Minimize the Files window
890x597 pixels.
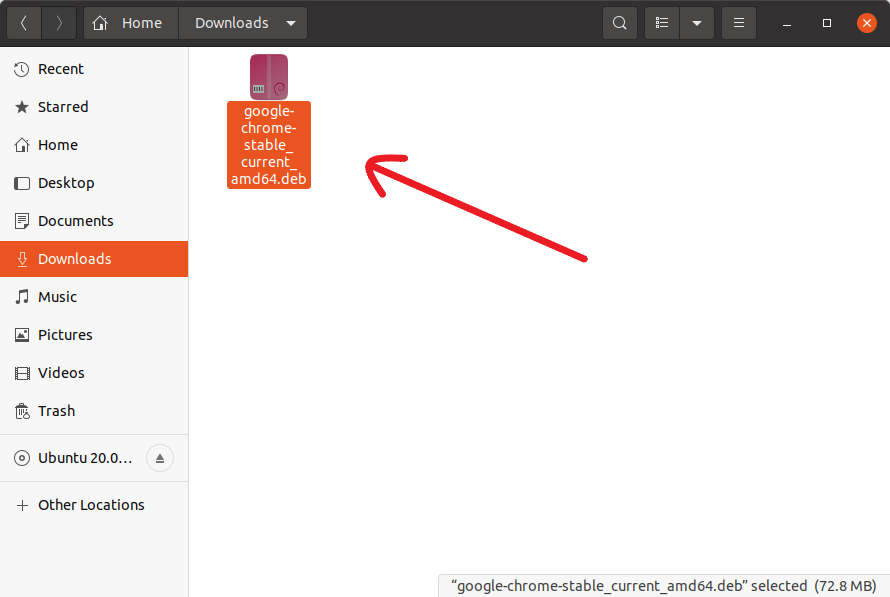tap(787, 23)
